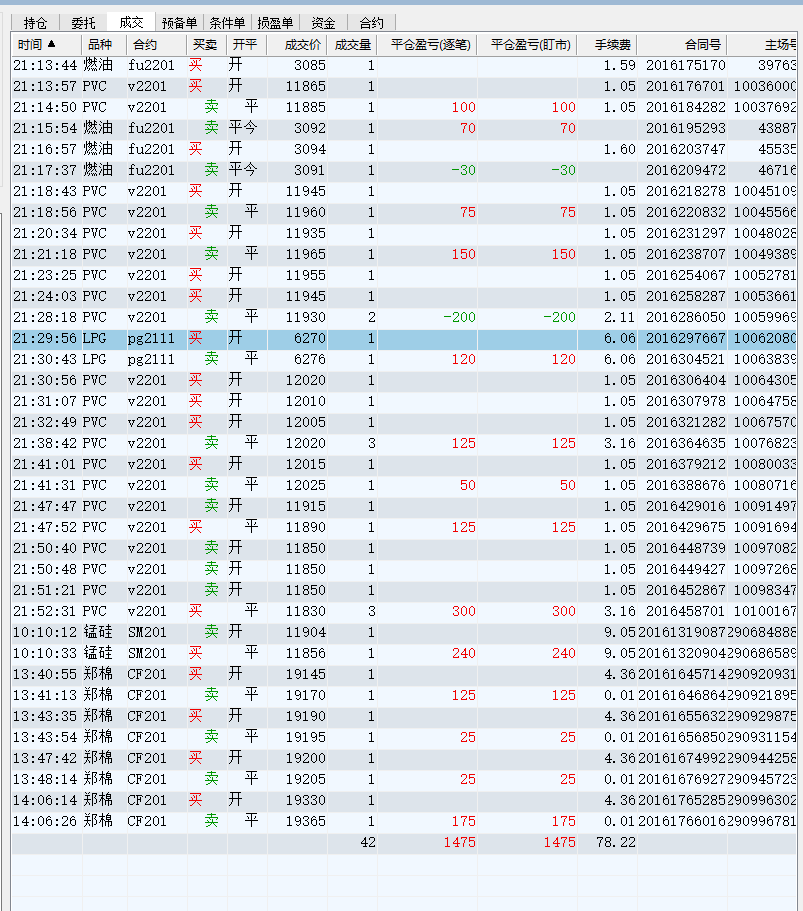Open the 损盈单 tab
803x911 pixels.
pyautogui.click(x=275, y=23)
